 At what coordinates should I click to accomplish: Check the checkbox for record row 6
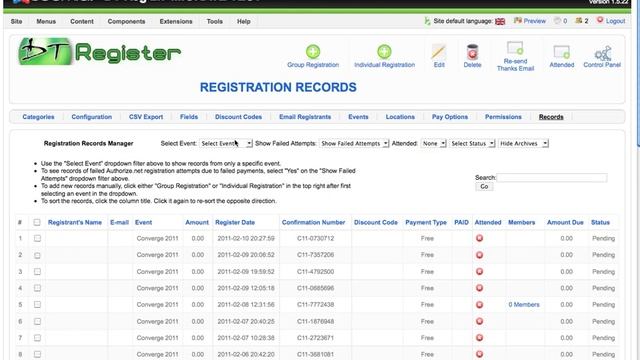click(x=37, y=321)
